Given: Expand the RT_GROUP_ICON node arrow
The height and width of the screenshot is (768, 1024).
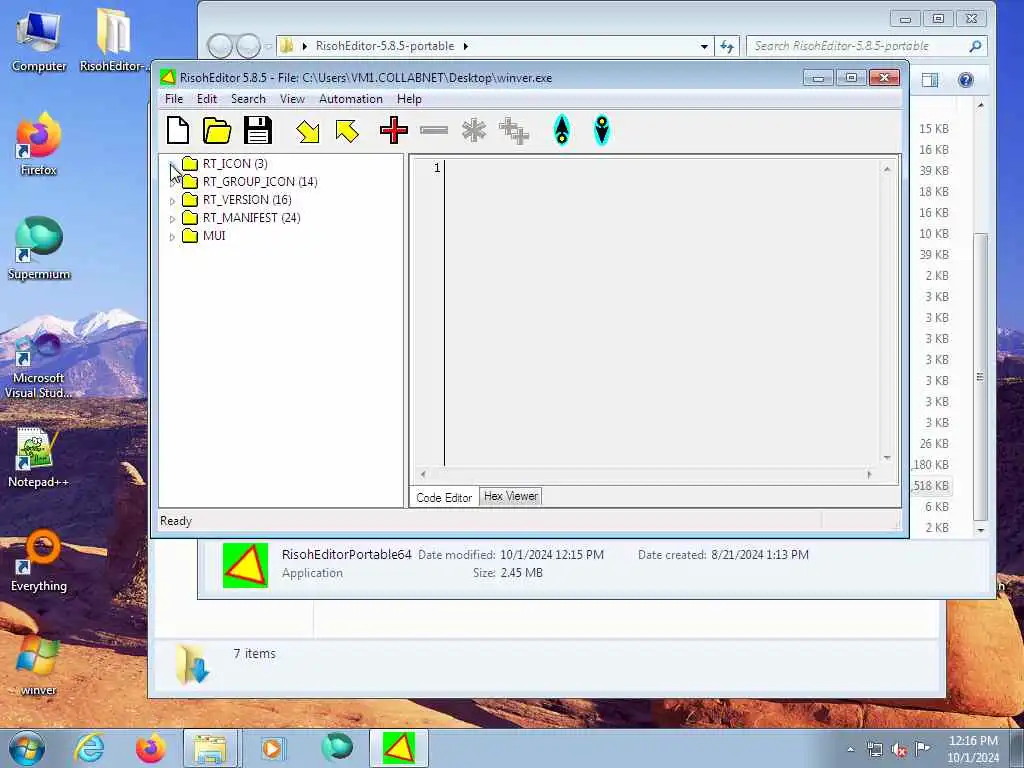Looking at the screenshot, I should click(172, 183).
